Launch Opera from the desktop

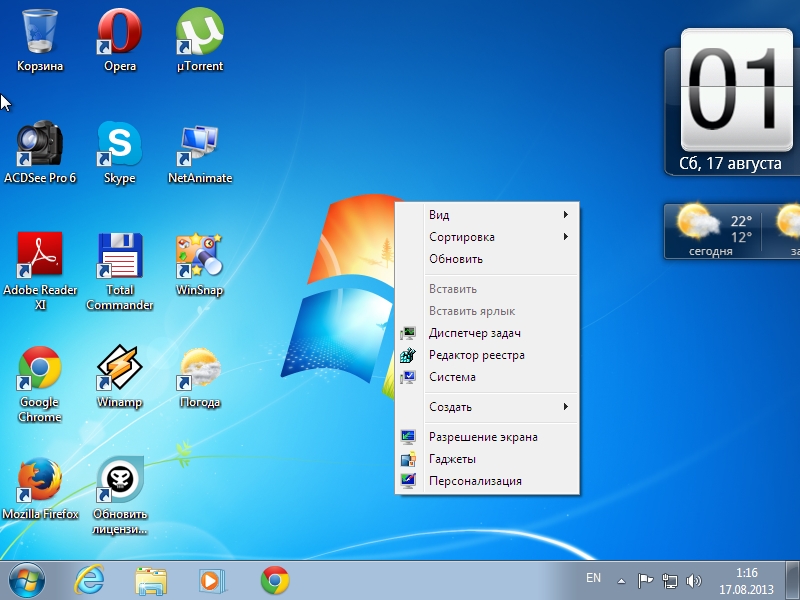[120, 41]
